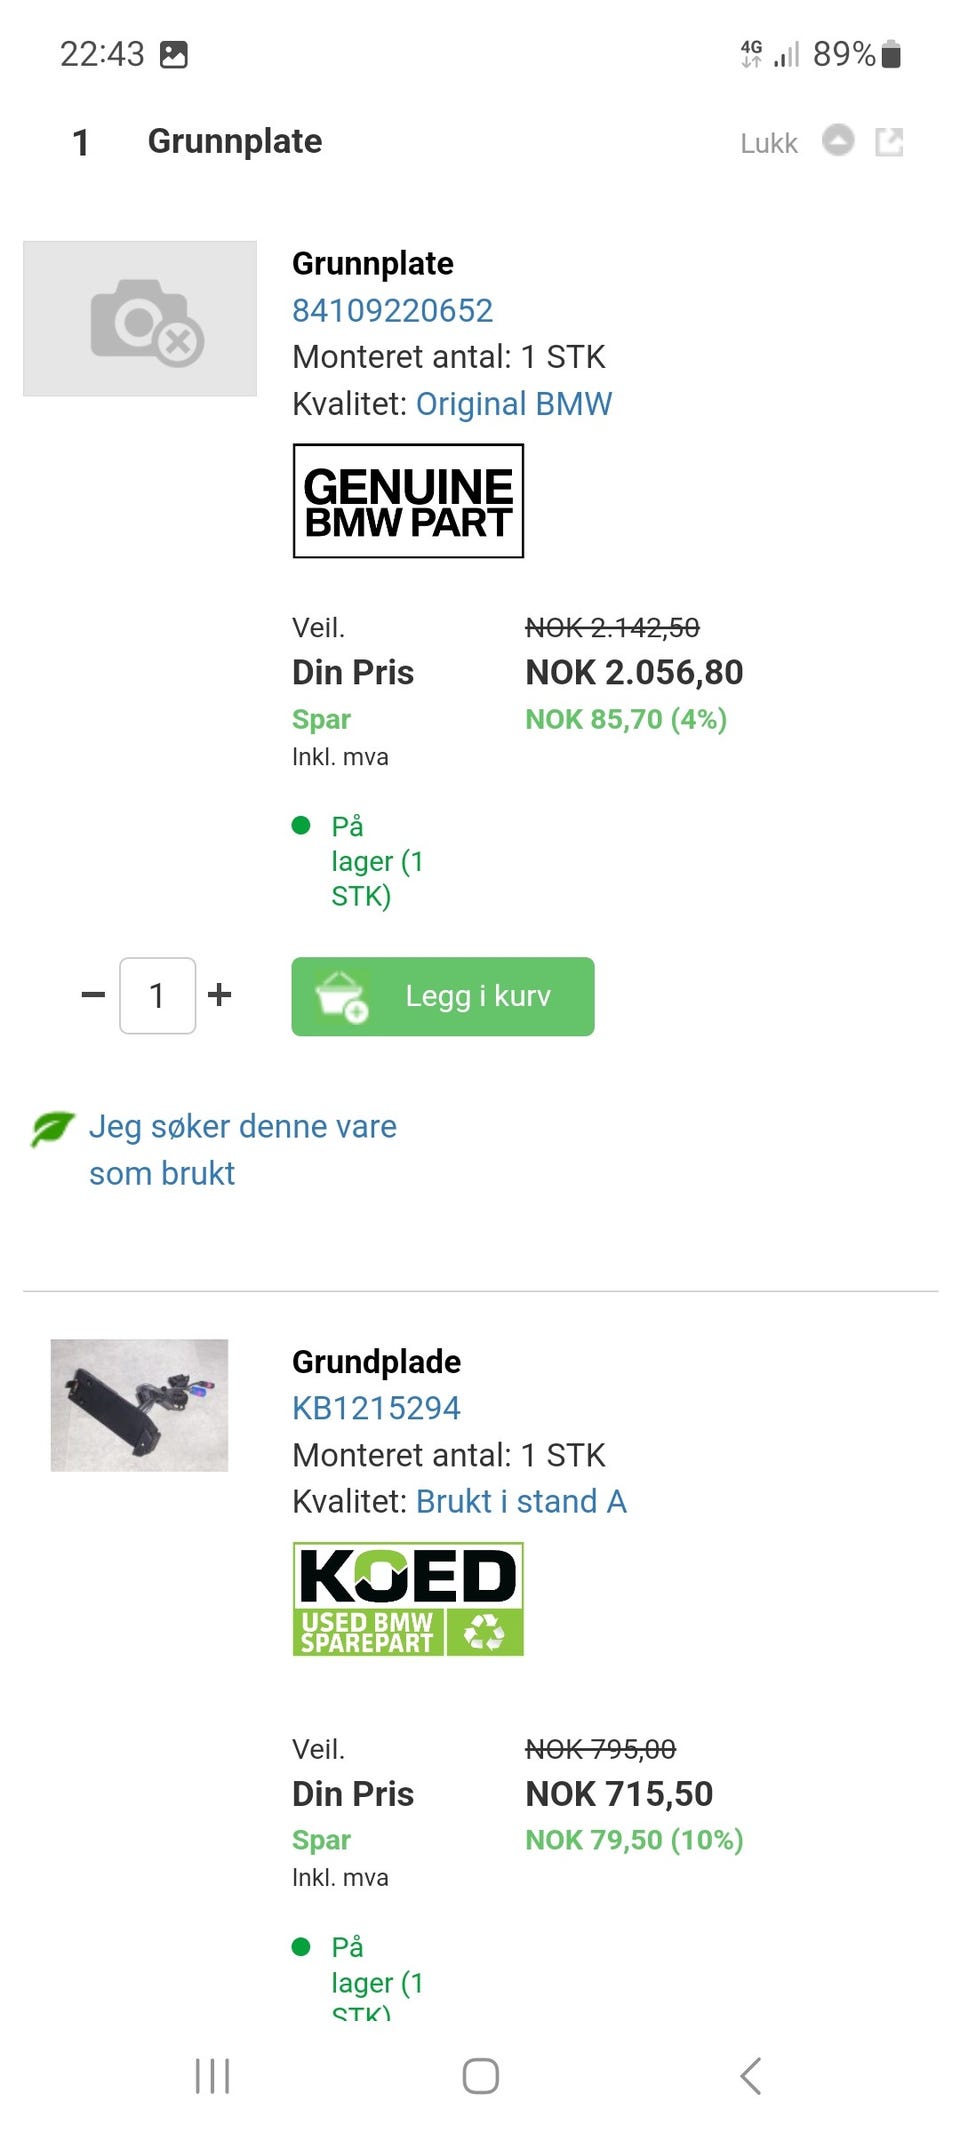Screen dimensions: 960x2133
Task: Tap the missing photo placeholder image
Action: pyautogui.click(x=140, y=319)
